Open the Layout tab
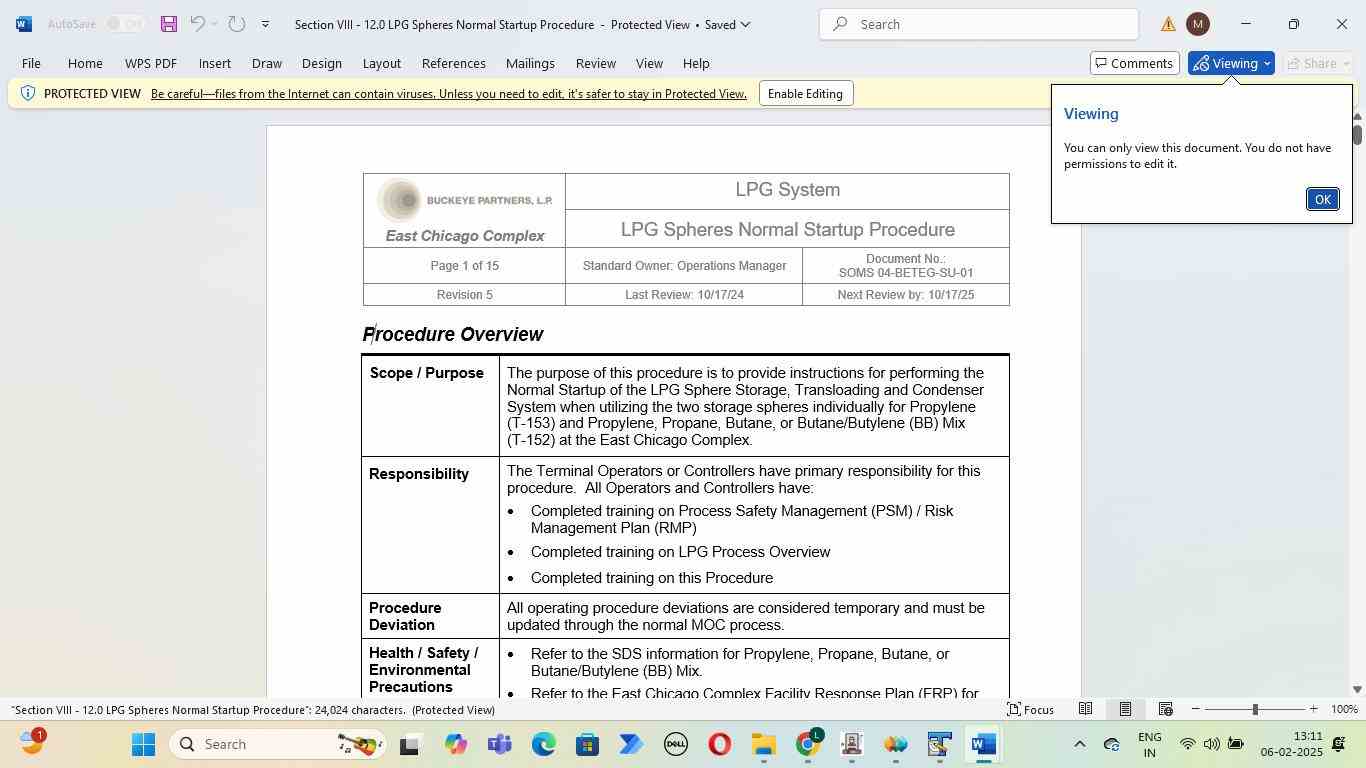The image size is (1366, 768). click(x=381, y=63)
